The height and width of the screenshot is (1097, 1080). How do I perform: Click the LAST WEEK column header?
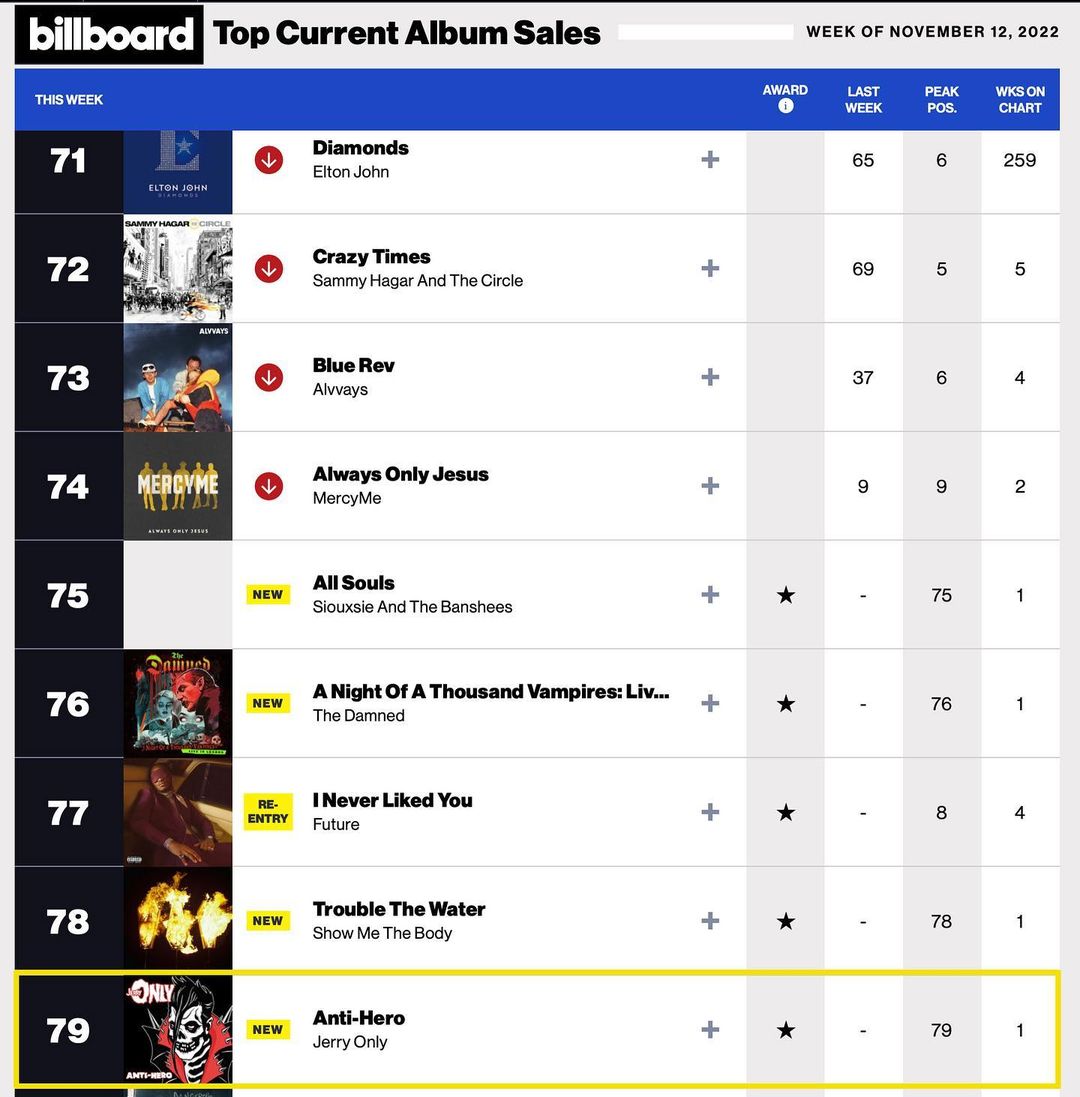[863, 99]
